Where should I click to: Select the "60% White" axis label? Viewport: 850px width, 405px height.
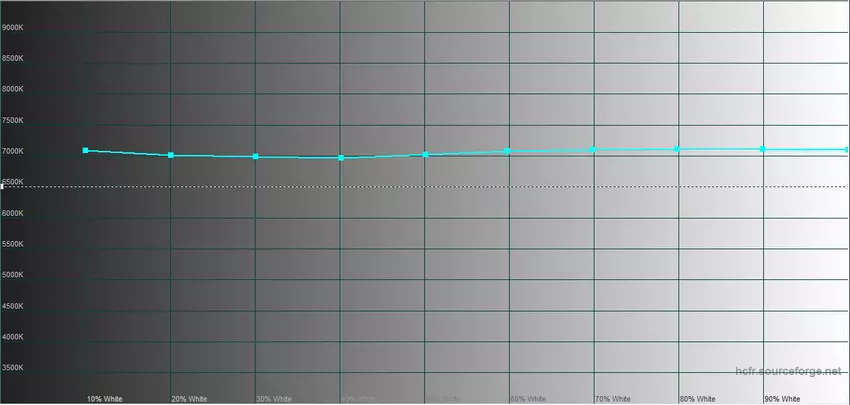point(529,398)
